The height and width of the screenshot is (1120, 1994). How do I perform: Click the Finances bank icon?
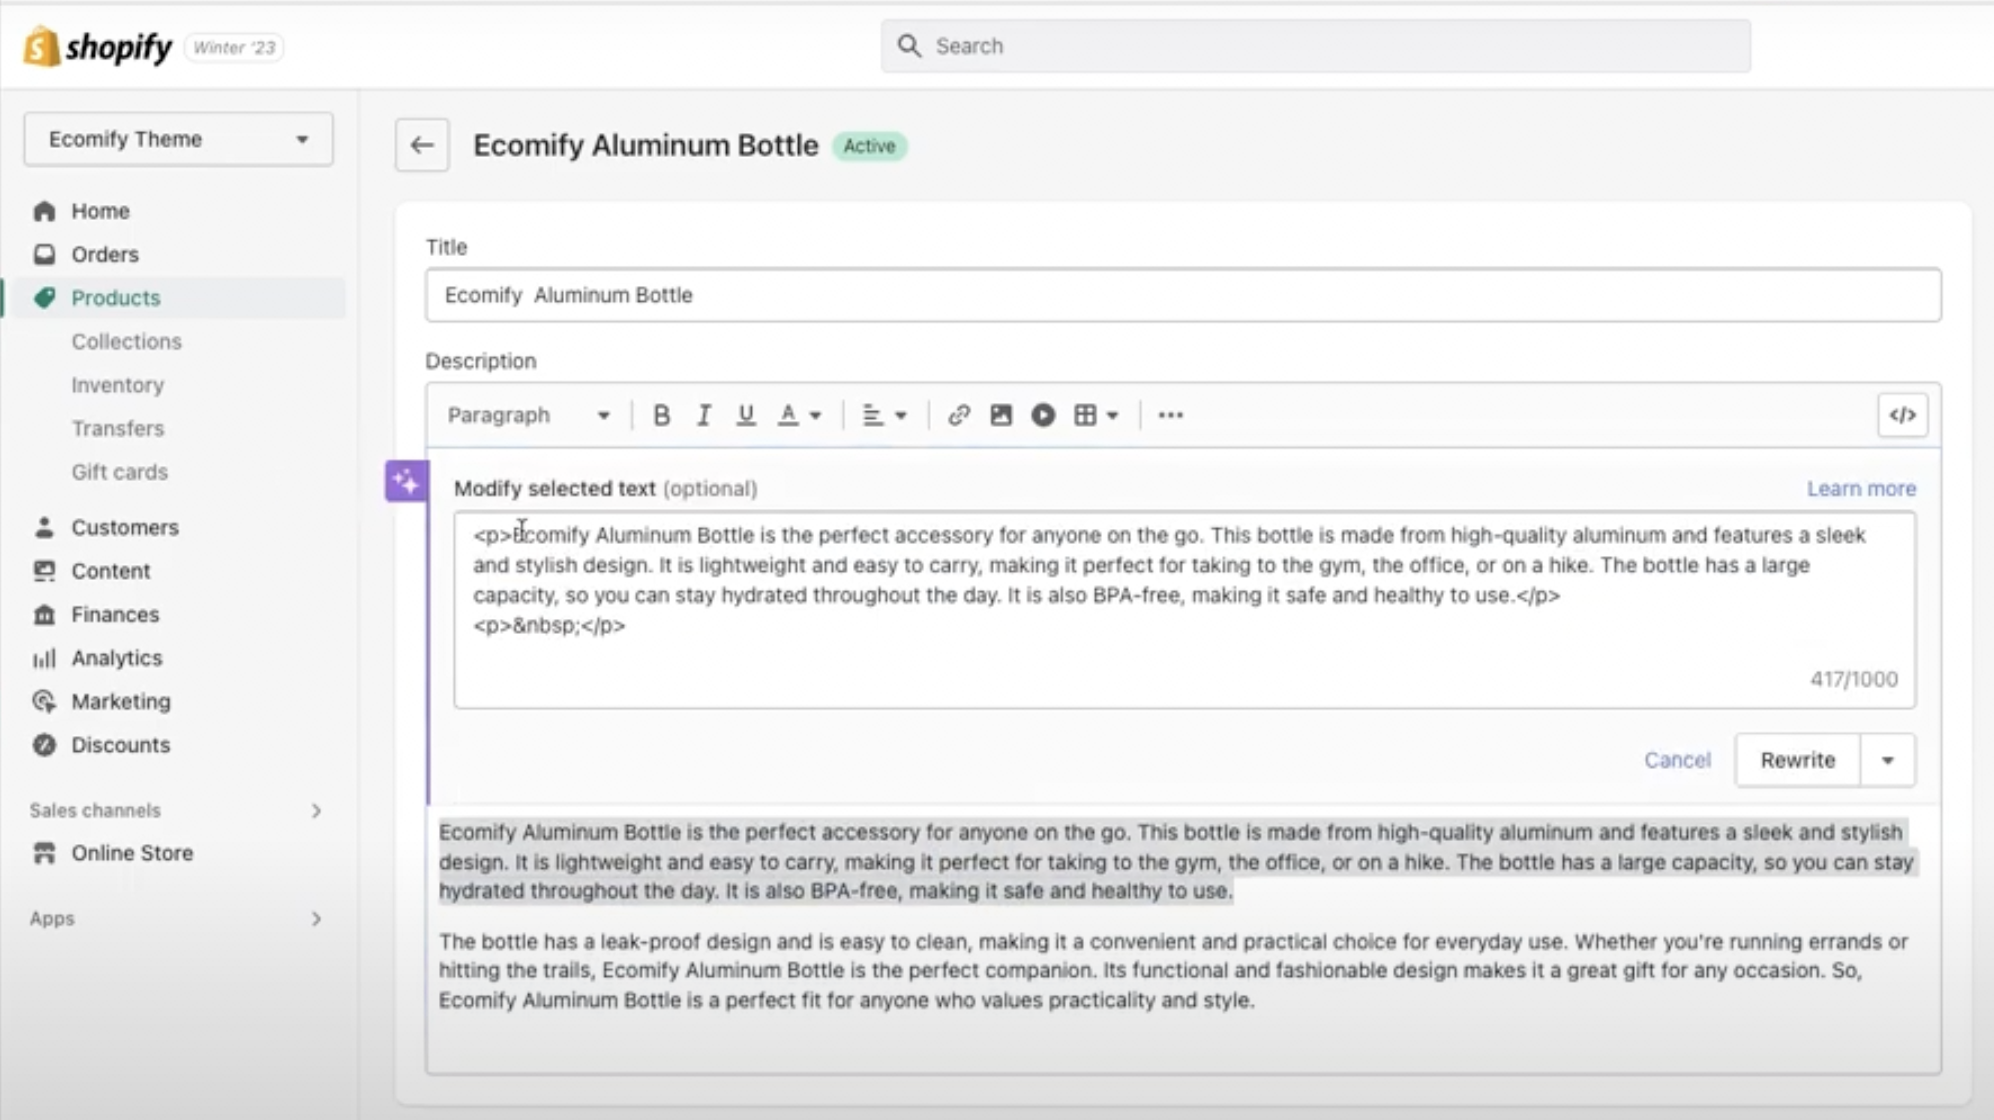pos(44,614)
